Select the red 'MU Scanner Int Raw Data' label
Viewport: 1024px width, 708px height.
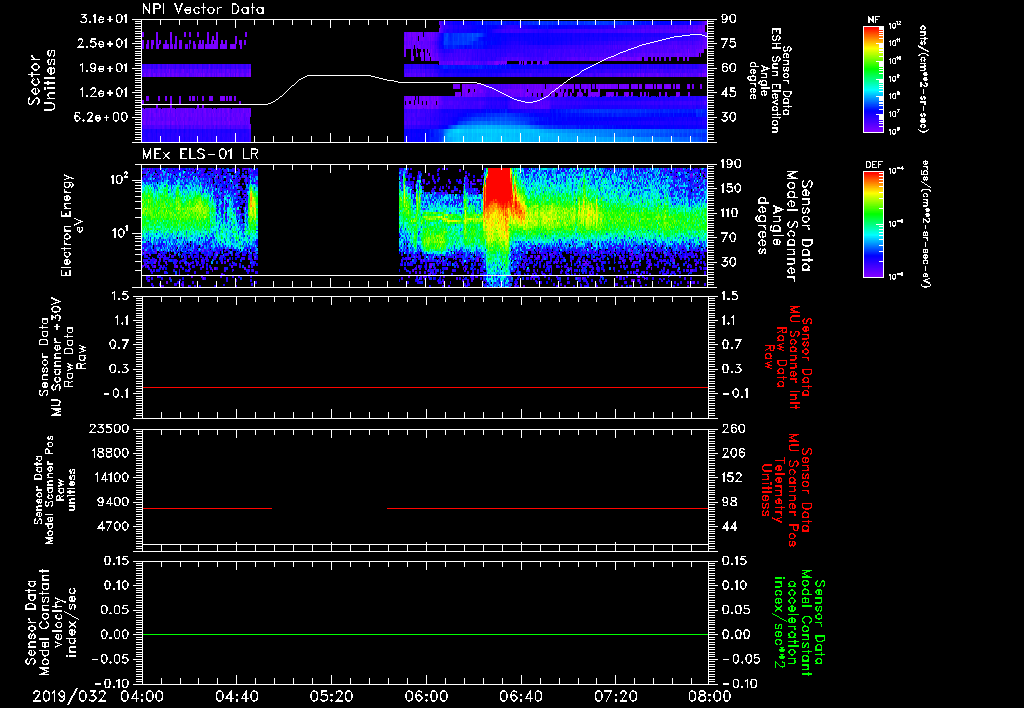pyautogui.click(x=788, y=357)
